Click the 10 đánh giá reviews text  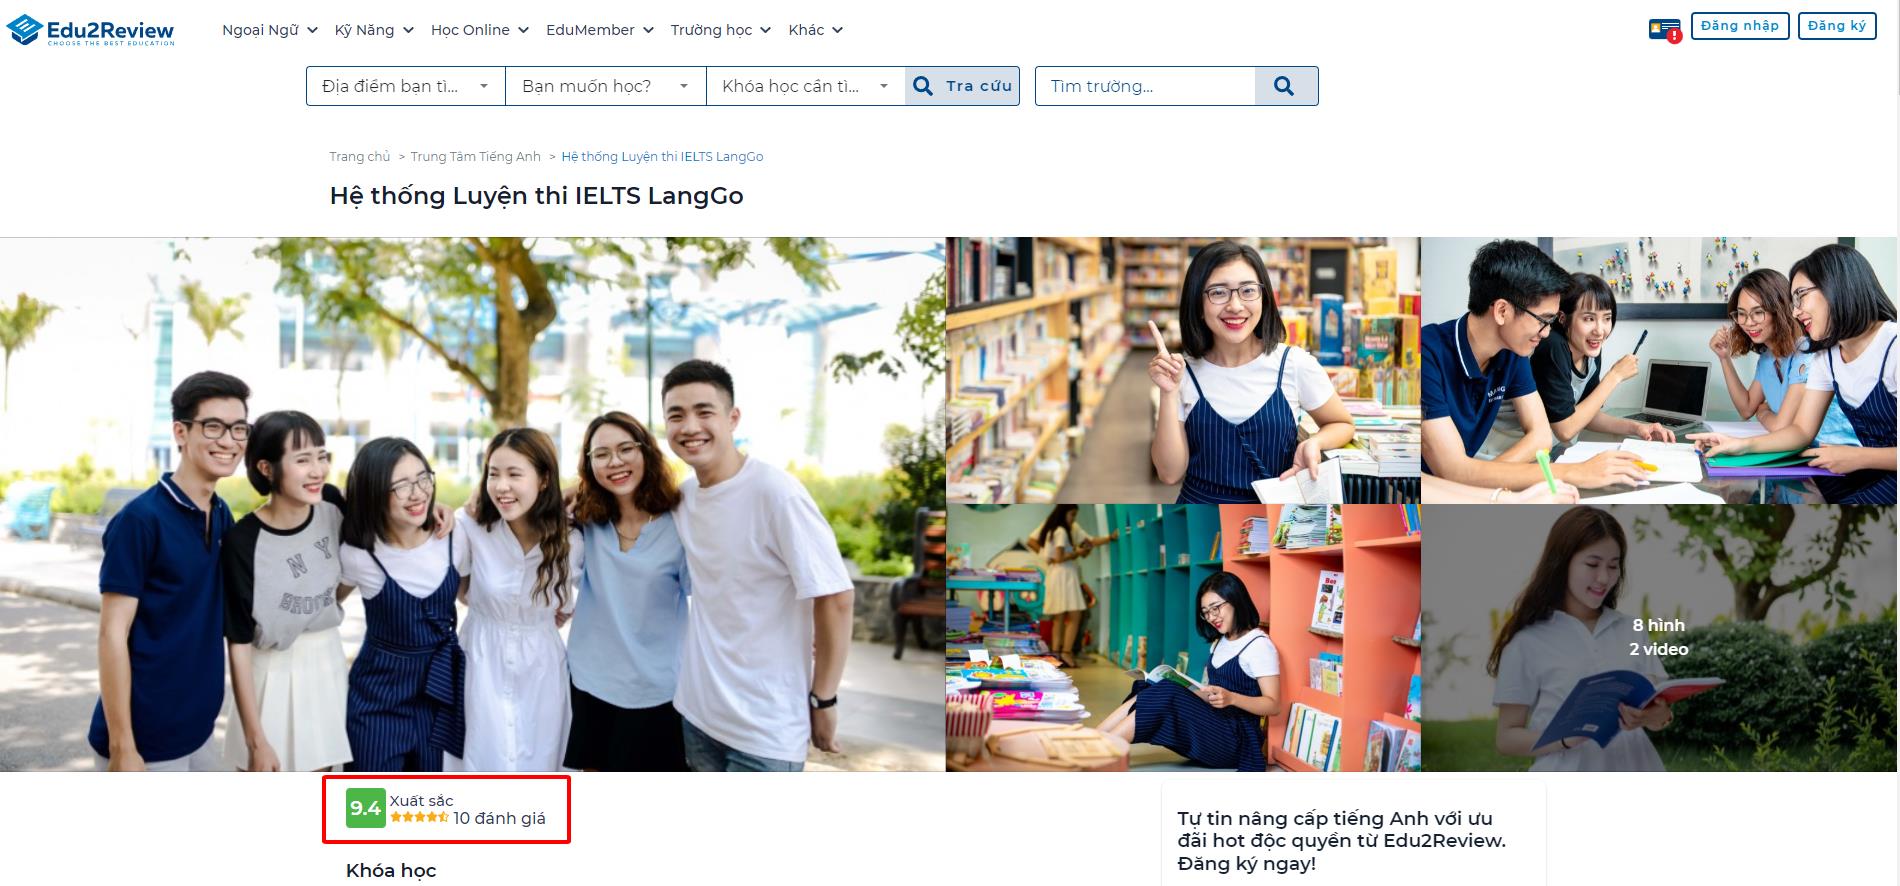tap(499, 818)
